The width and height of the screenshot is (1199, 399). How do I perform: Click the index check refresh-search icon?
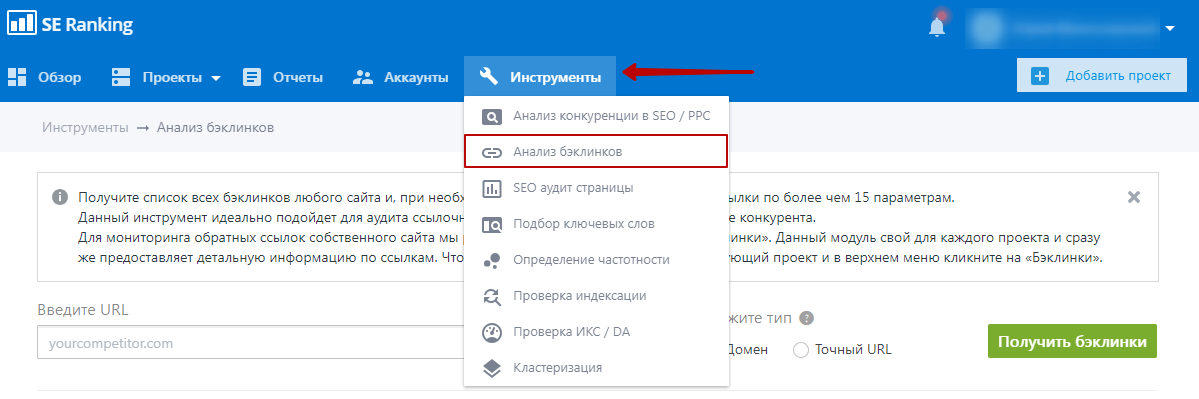[x=492, y=296]
